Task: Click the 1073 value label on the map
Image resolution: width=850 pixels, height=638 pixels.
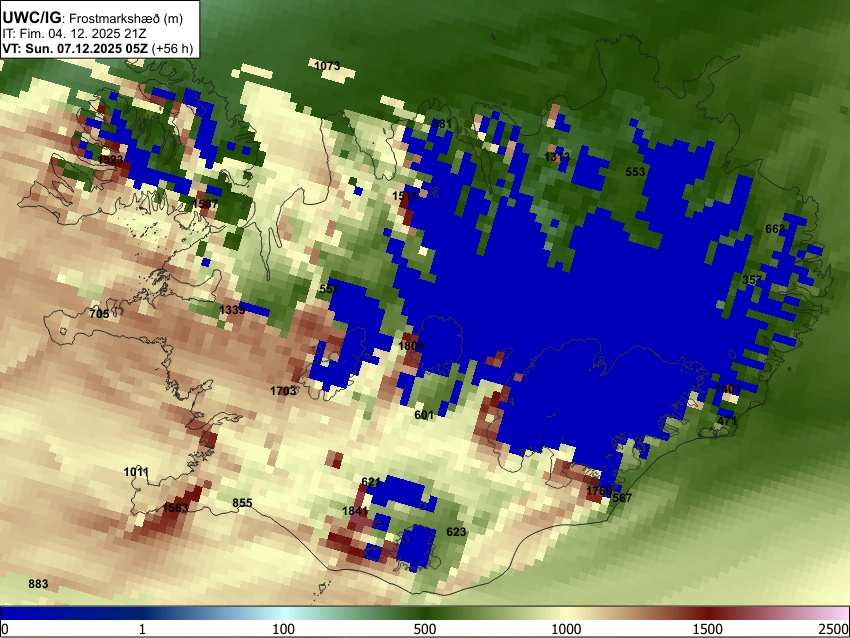Action: pyautogui.click(x=327, y=66)
